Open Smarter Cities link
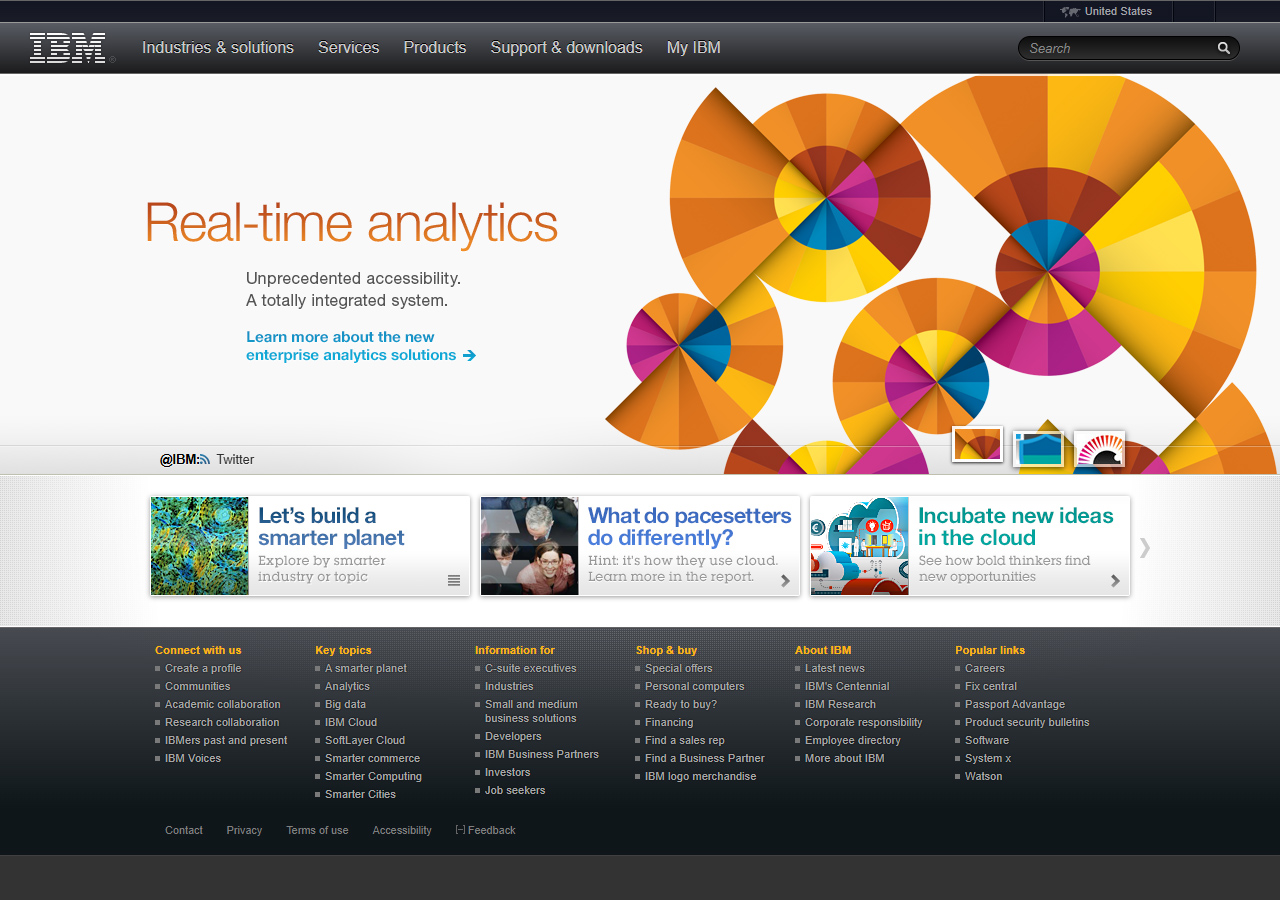The image size is (1280, 900). click(x=360, y=794)
